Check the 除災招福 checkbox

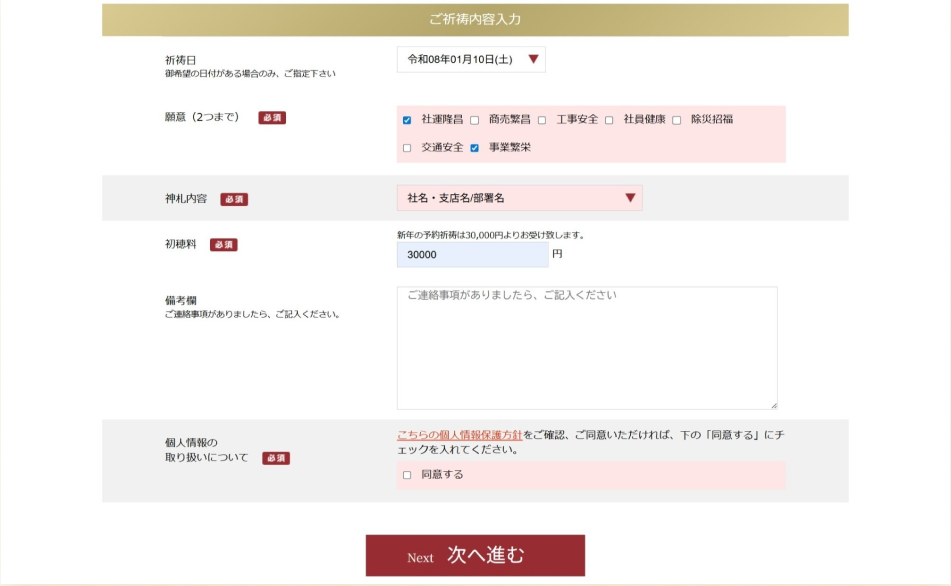[677, 120]
